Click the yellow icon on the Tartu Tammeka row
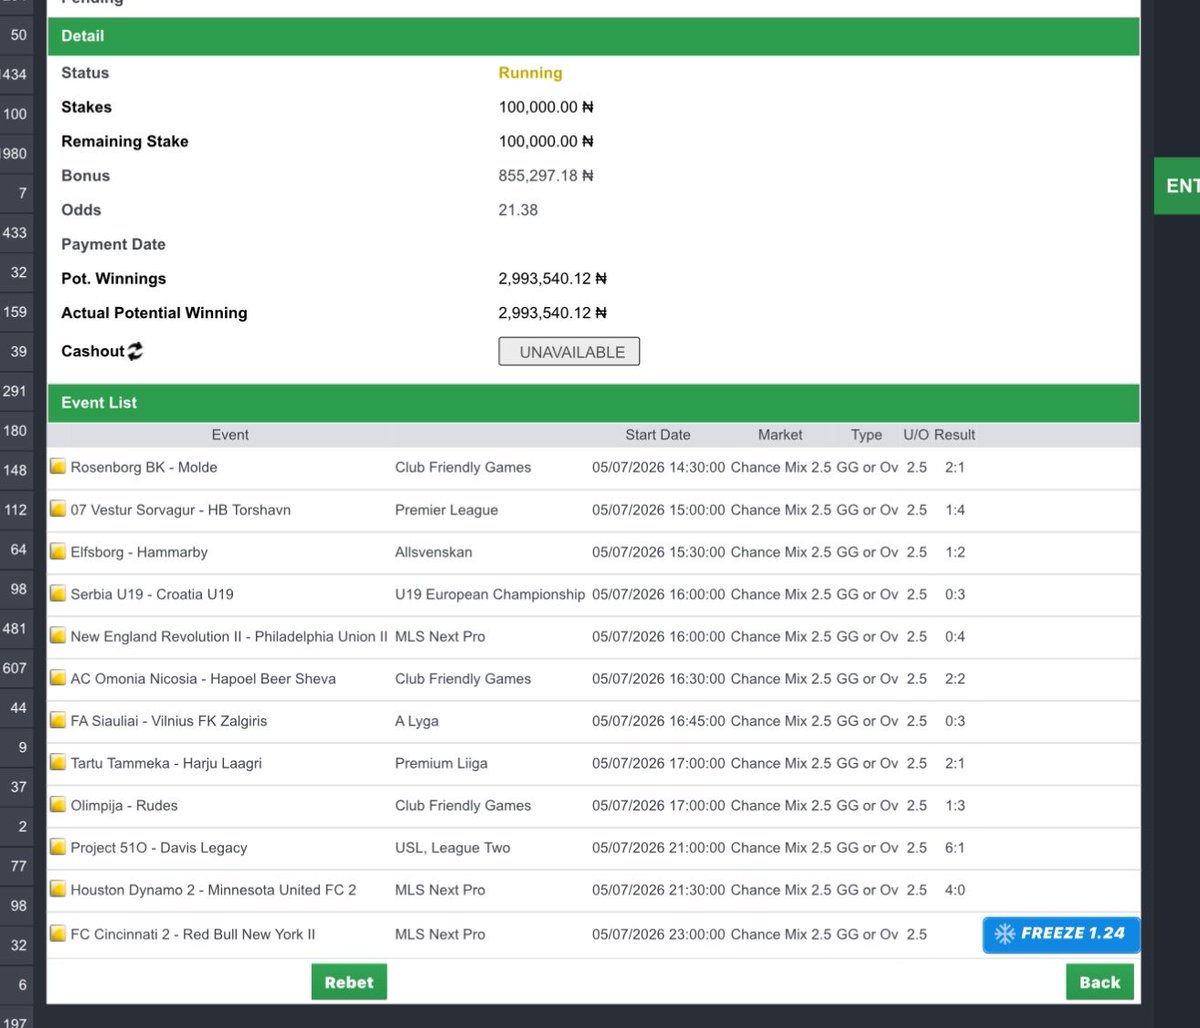 [58, 763]
